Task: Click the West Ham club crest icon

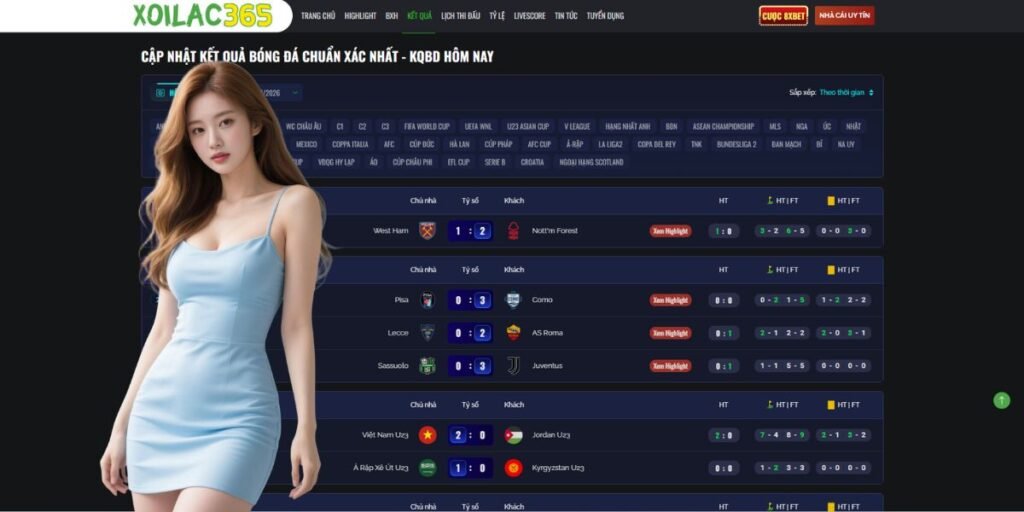Action: click(x=427, y=231)
